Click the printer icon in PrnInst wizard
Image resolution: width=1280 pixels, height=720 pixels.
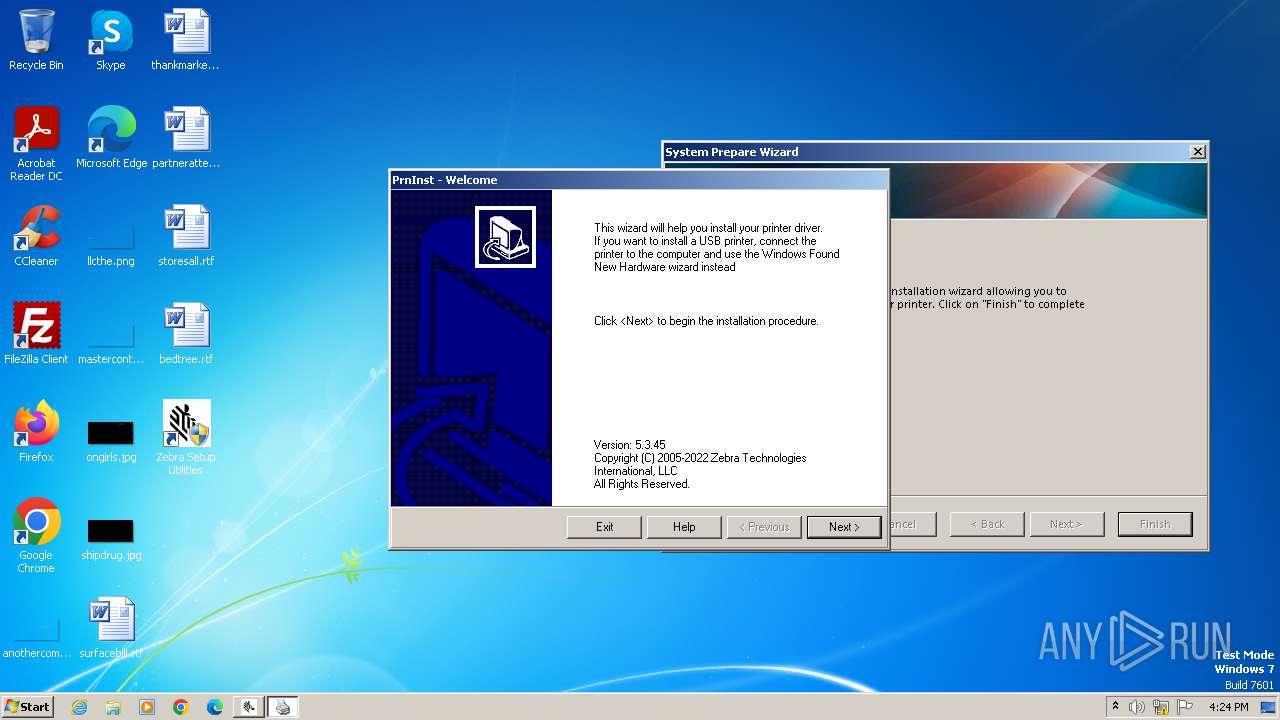[505, 237]
